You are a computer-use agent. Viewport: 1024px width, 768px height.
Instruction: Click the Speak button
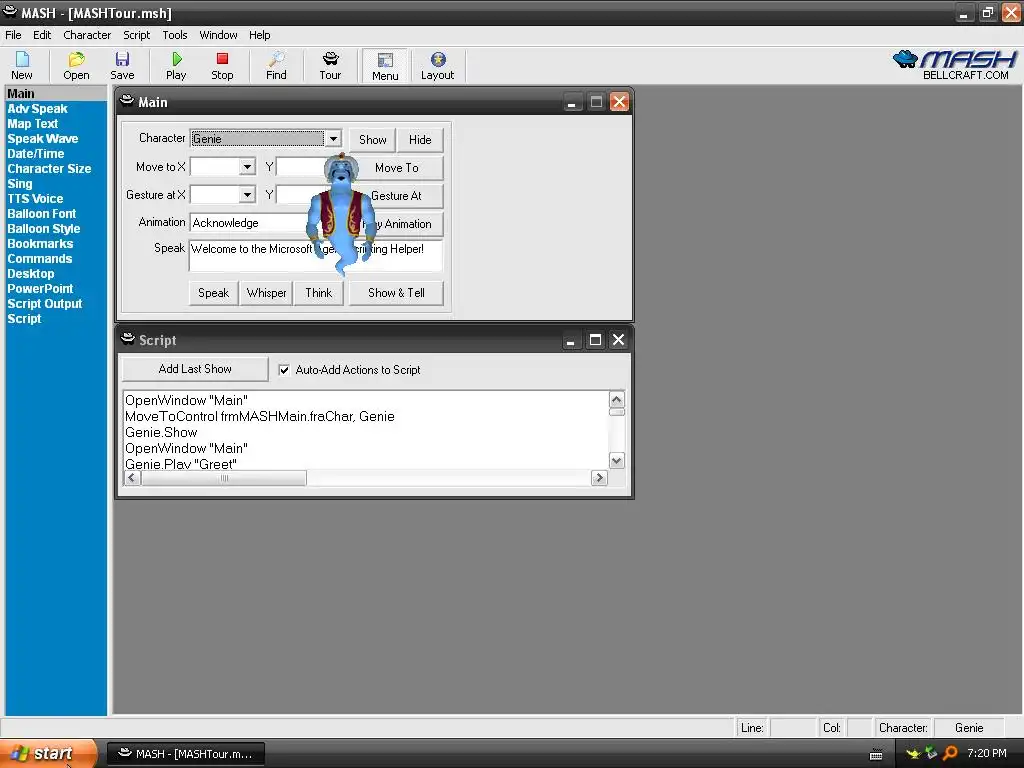(x=214, y=293)
